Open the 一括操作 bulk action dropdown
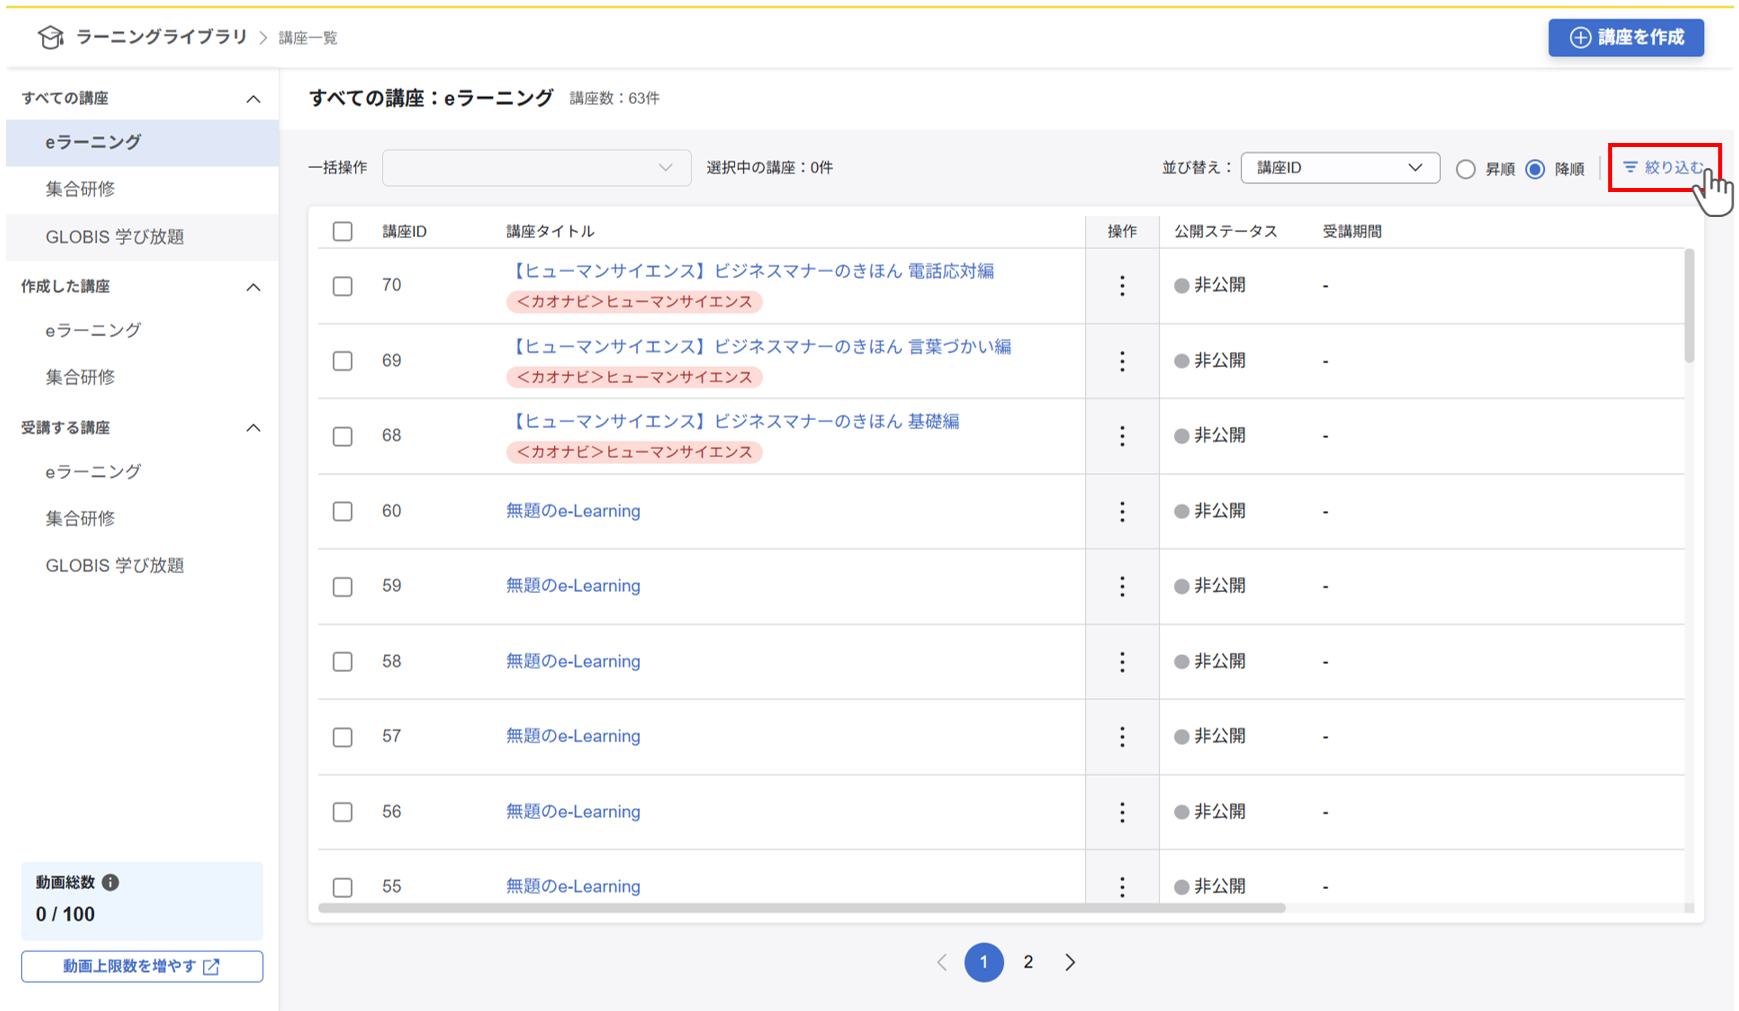1739x1011 pixels. click(x=536, y=168)
